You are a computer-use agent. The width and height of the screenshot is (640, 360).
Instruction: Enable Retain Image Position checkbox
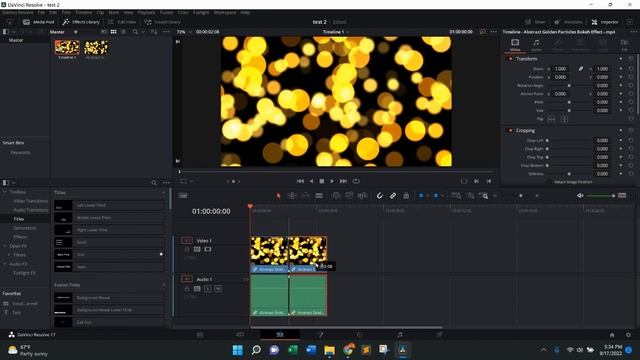click(x=549, y=182)
